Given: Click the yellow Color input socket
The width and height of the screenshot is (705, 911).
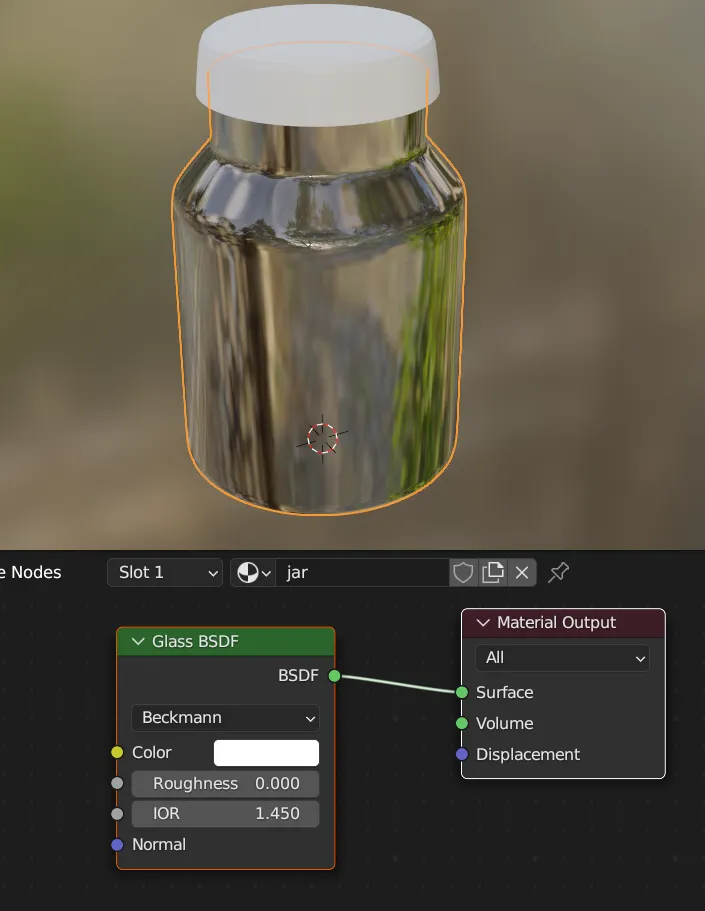Looking at the screenshot, I should pos(117,752).
